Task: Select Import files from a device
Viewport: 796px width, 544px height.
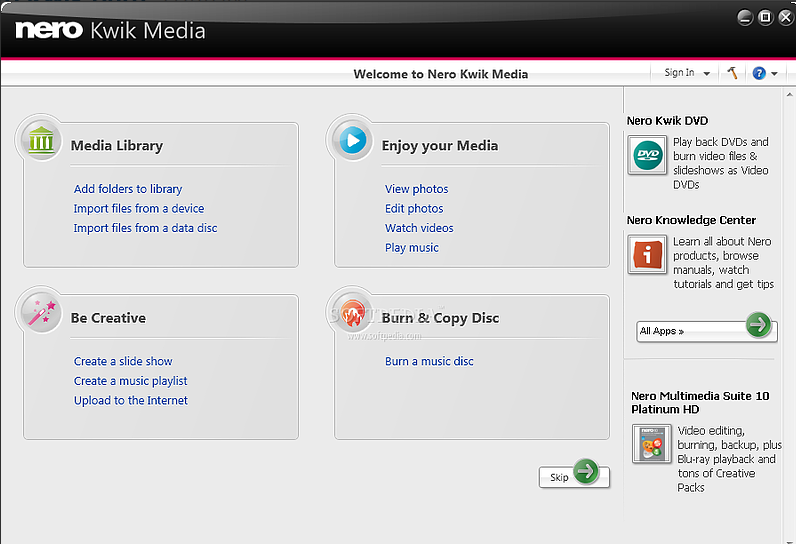Action: pos(139,209)
